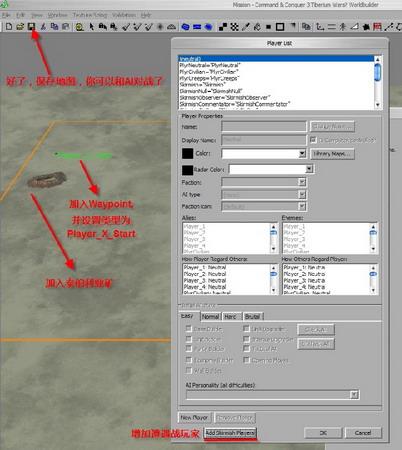Click the Copy toolbar icon
Screen dimensions: 402x450
54,26
